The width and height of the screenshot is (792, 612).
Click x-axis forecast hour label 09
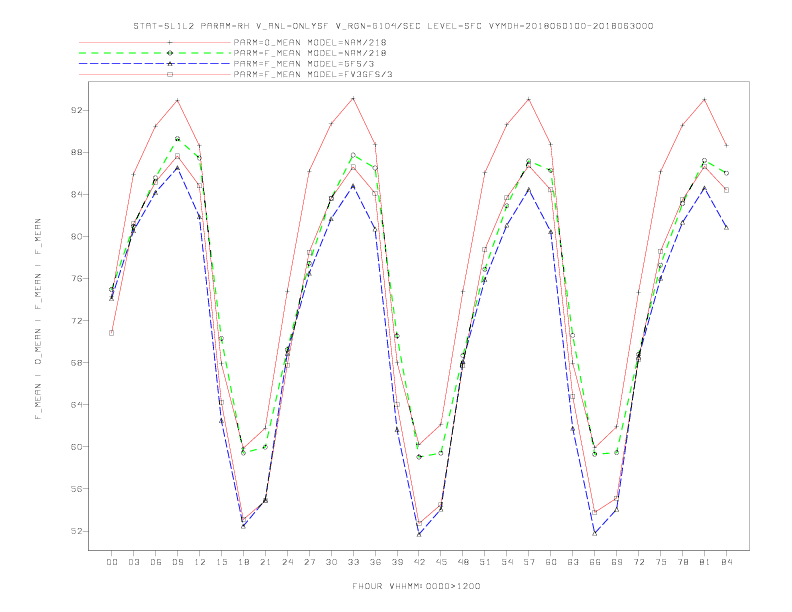pos(177,562)
